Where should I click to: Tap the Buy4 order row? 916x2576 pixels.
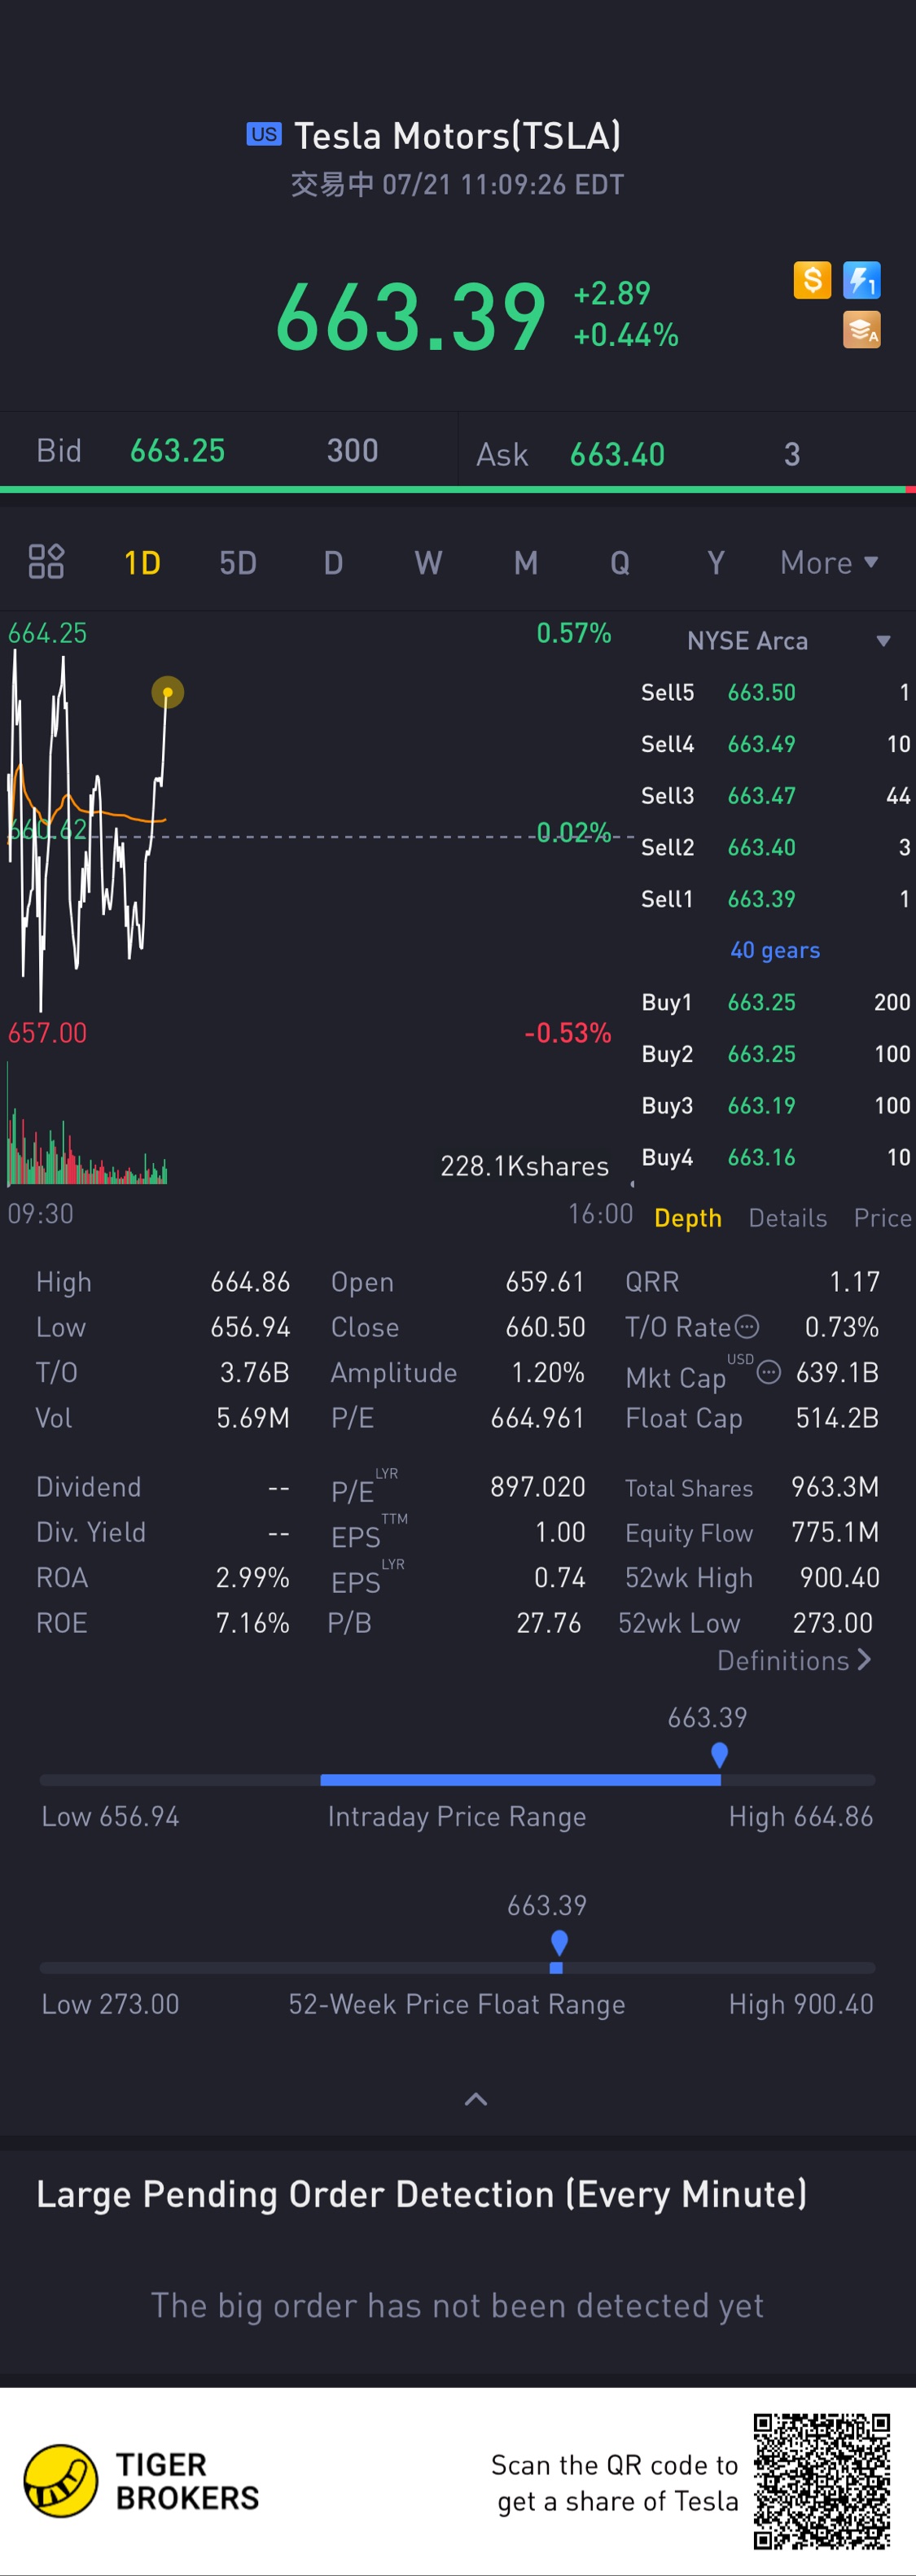click(x=775, y=1157)
